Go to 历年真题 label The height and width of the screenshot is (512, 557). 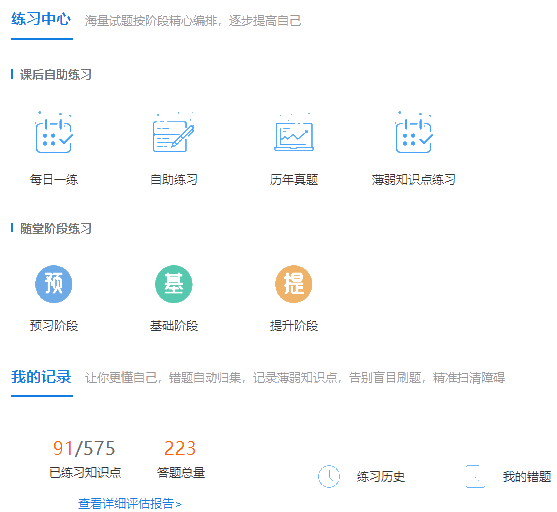click(x=294, y=179)
